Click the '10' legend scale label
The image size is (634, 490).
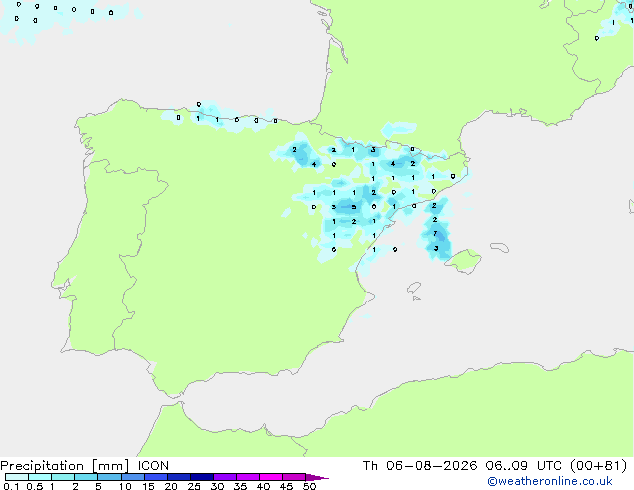[x=125, y=486]
